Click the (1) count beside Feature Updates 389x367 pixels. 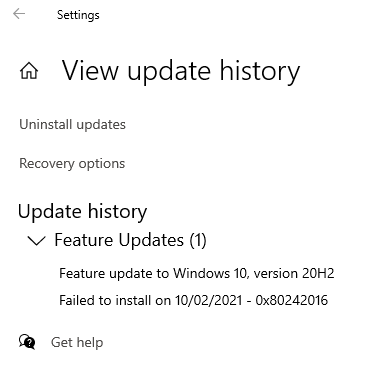point(198,240)
